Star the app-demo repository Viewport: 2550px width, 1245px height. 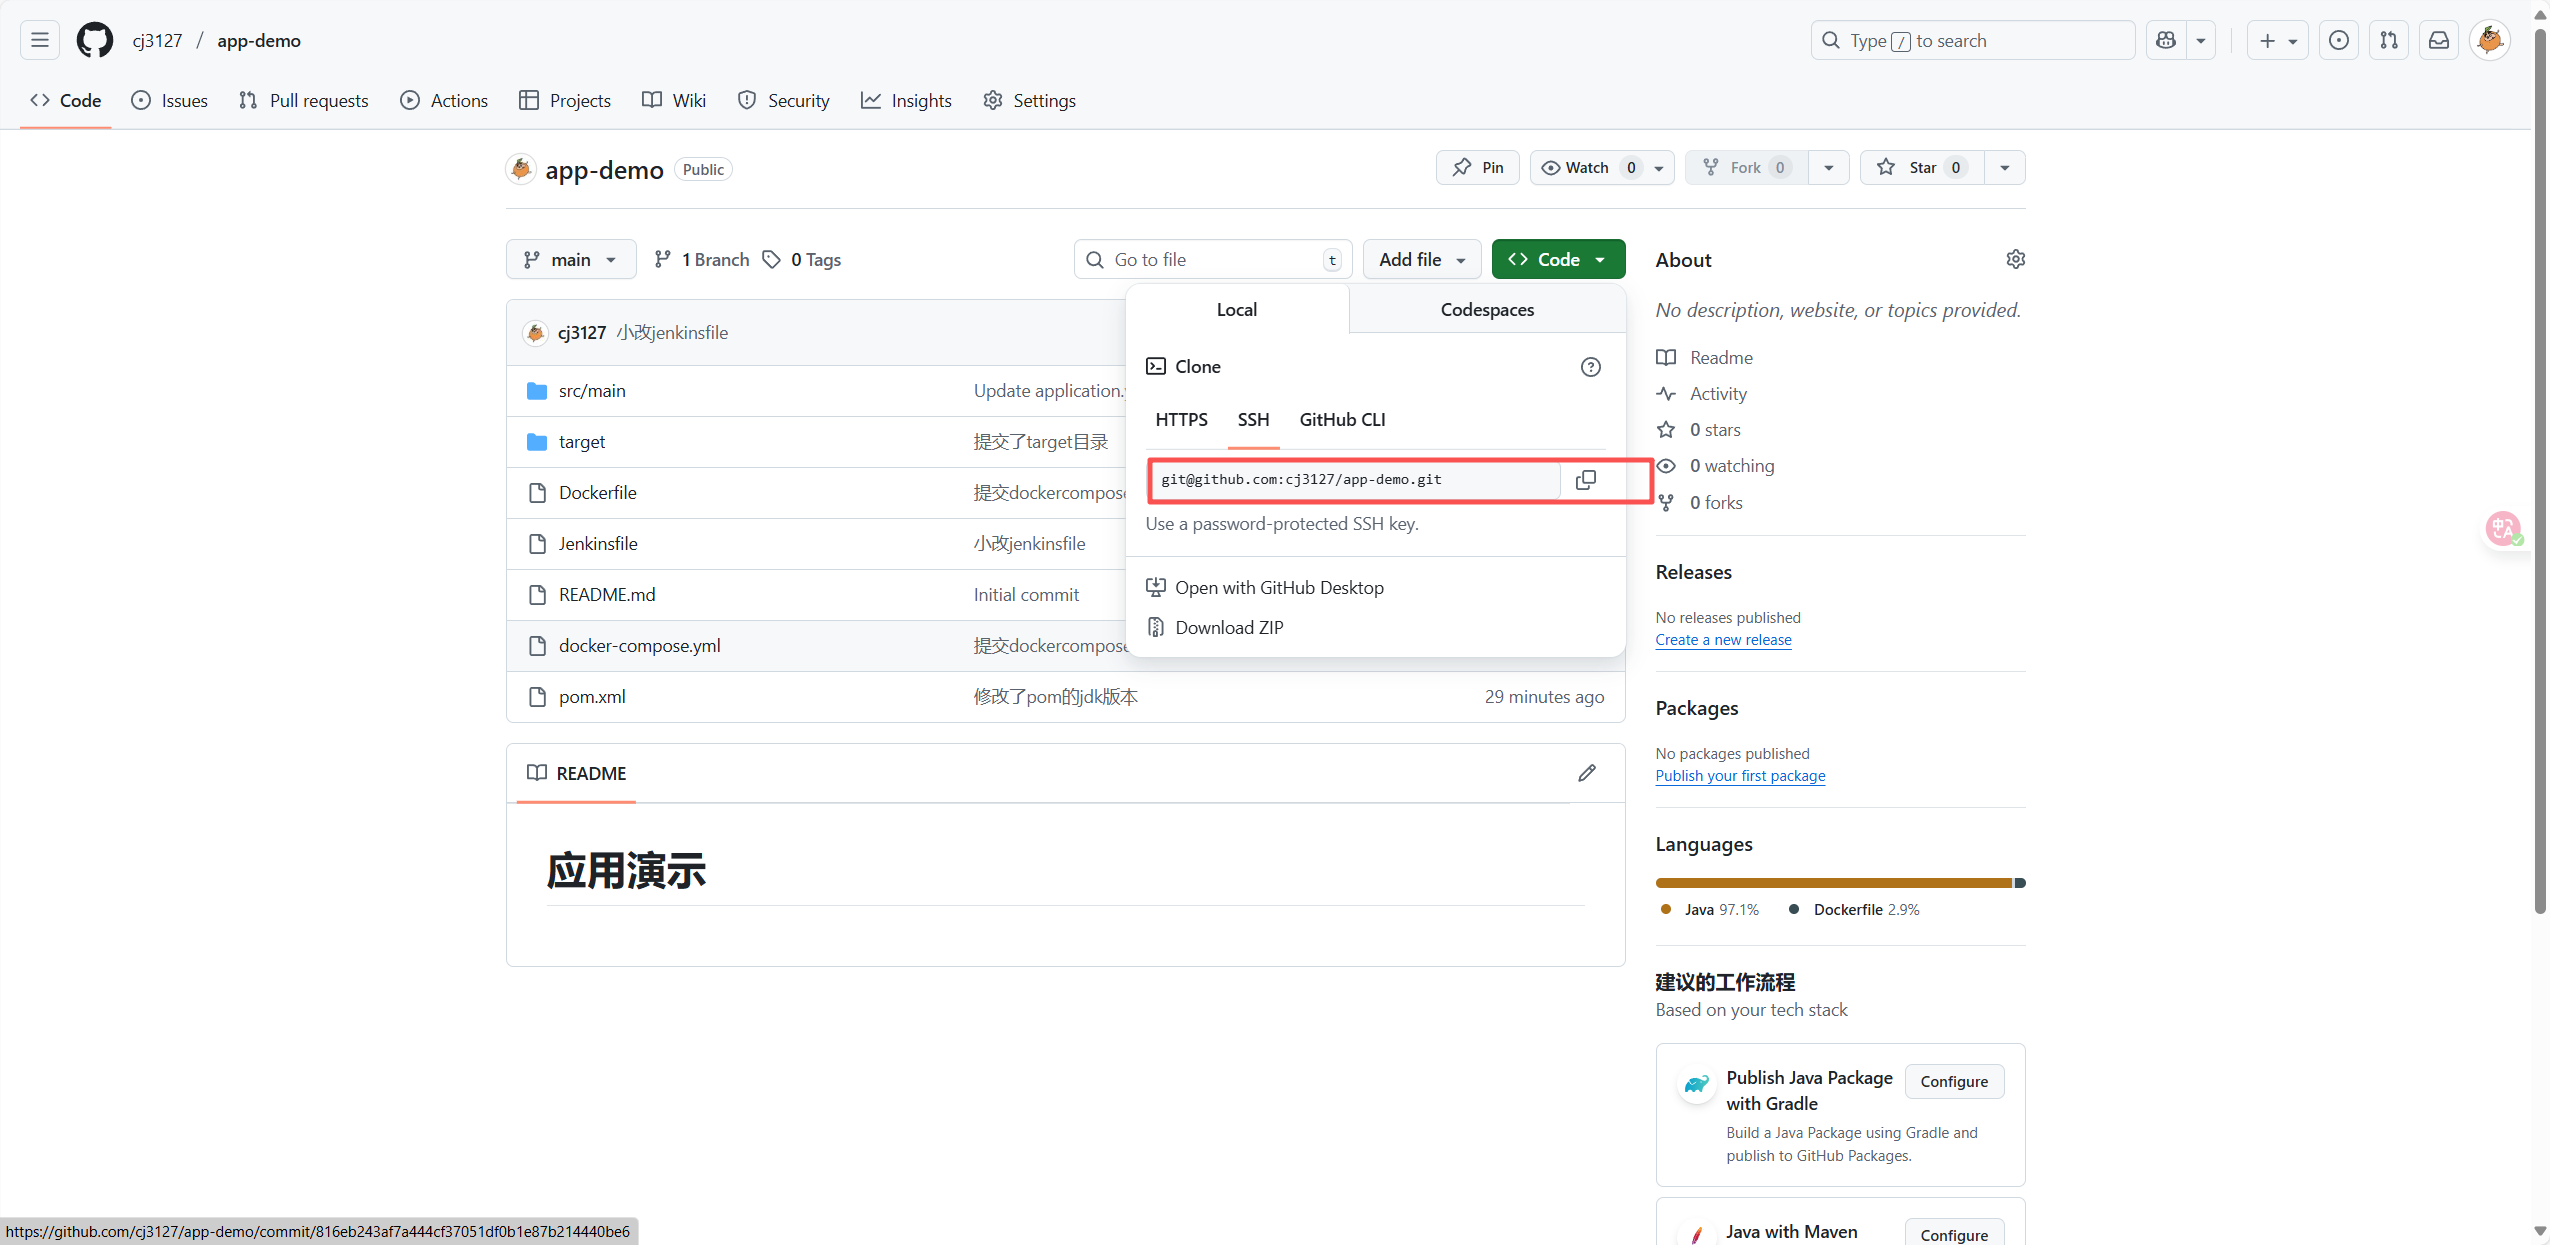pos(1922,168)
